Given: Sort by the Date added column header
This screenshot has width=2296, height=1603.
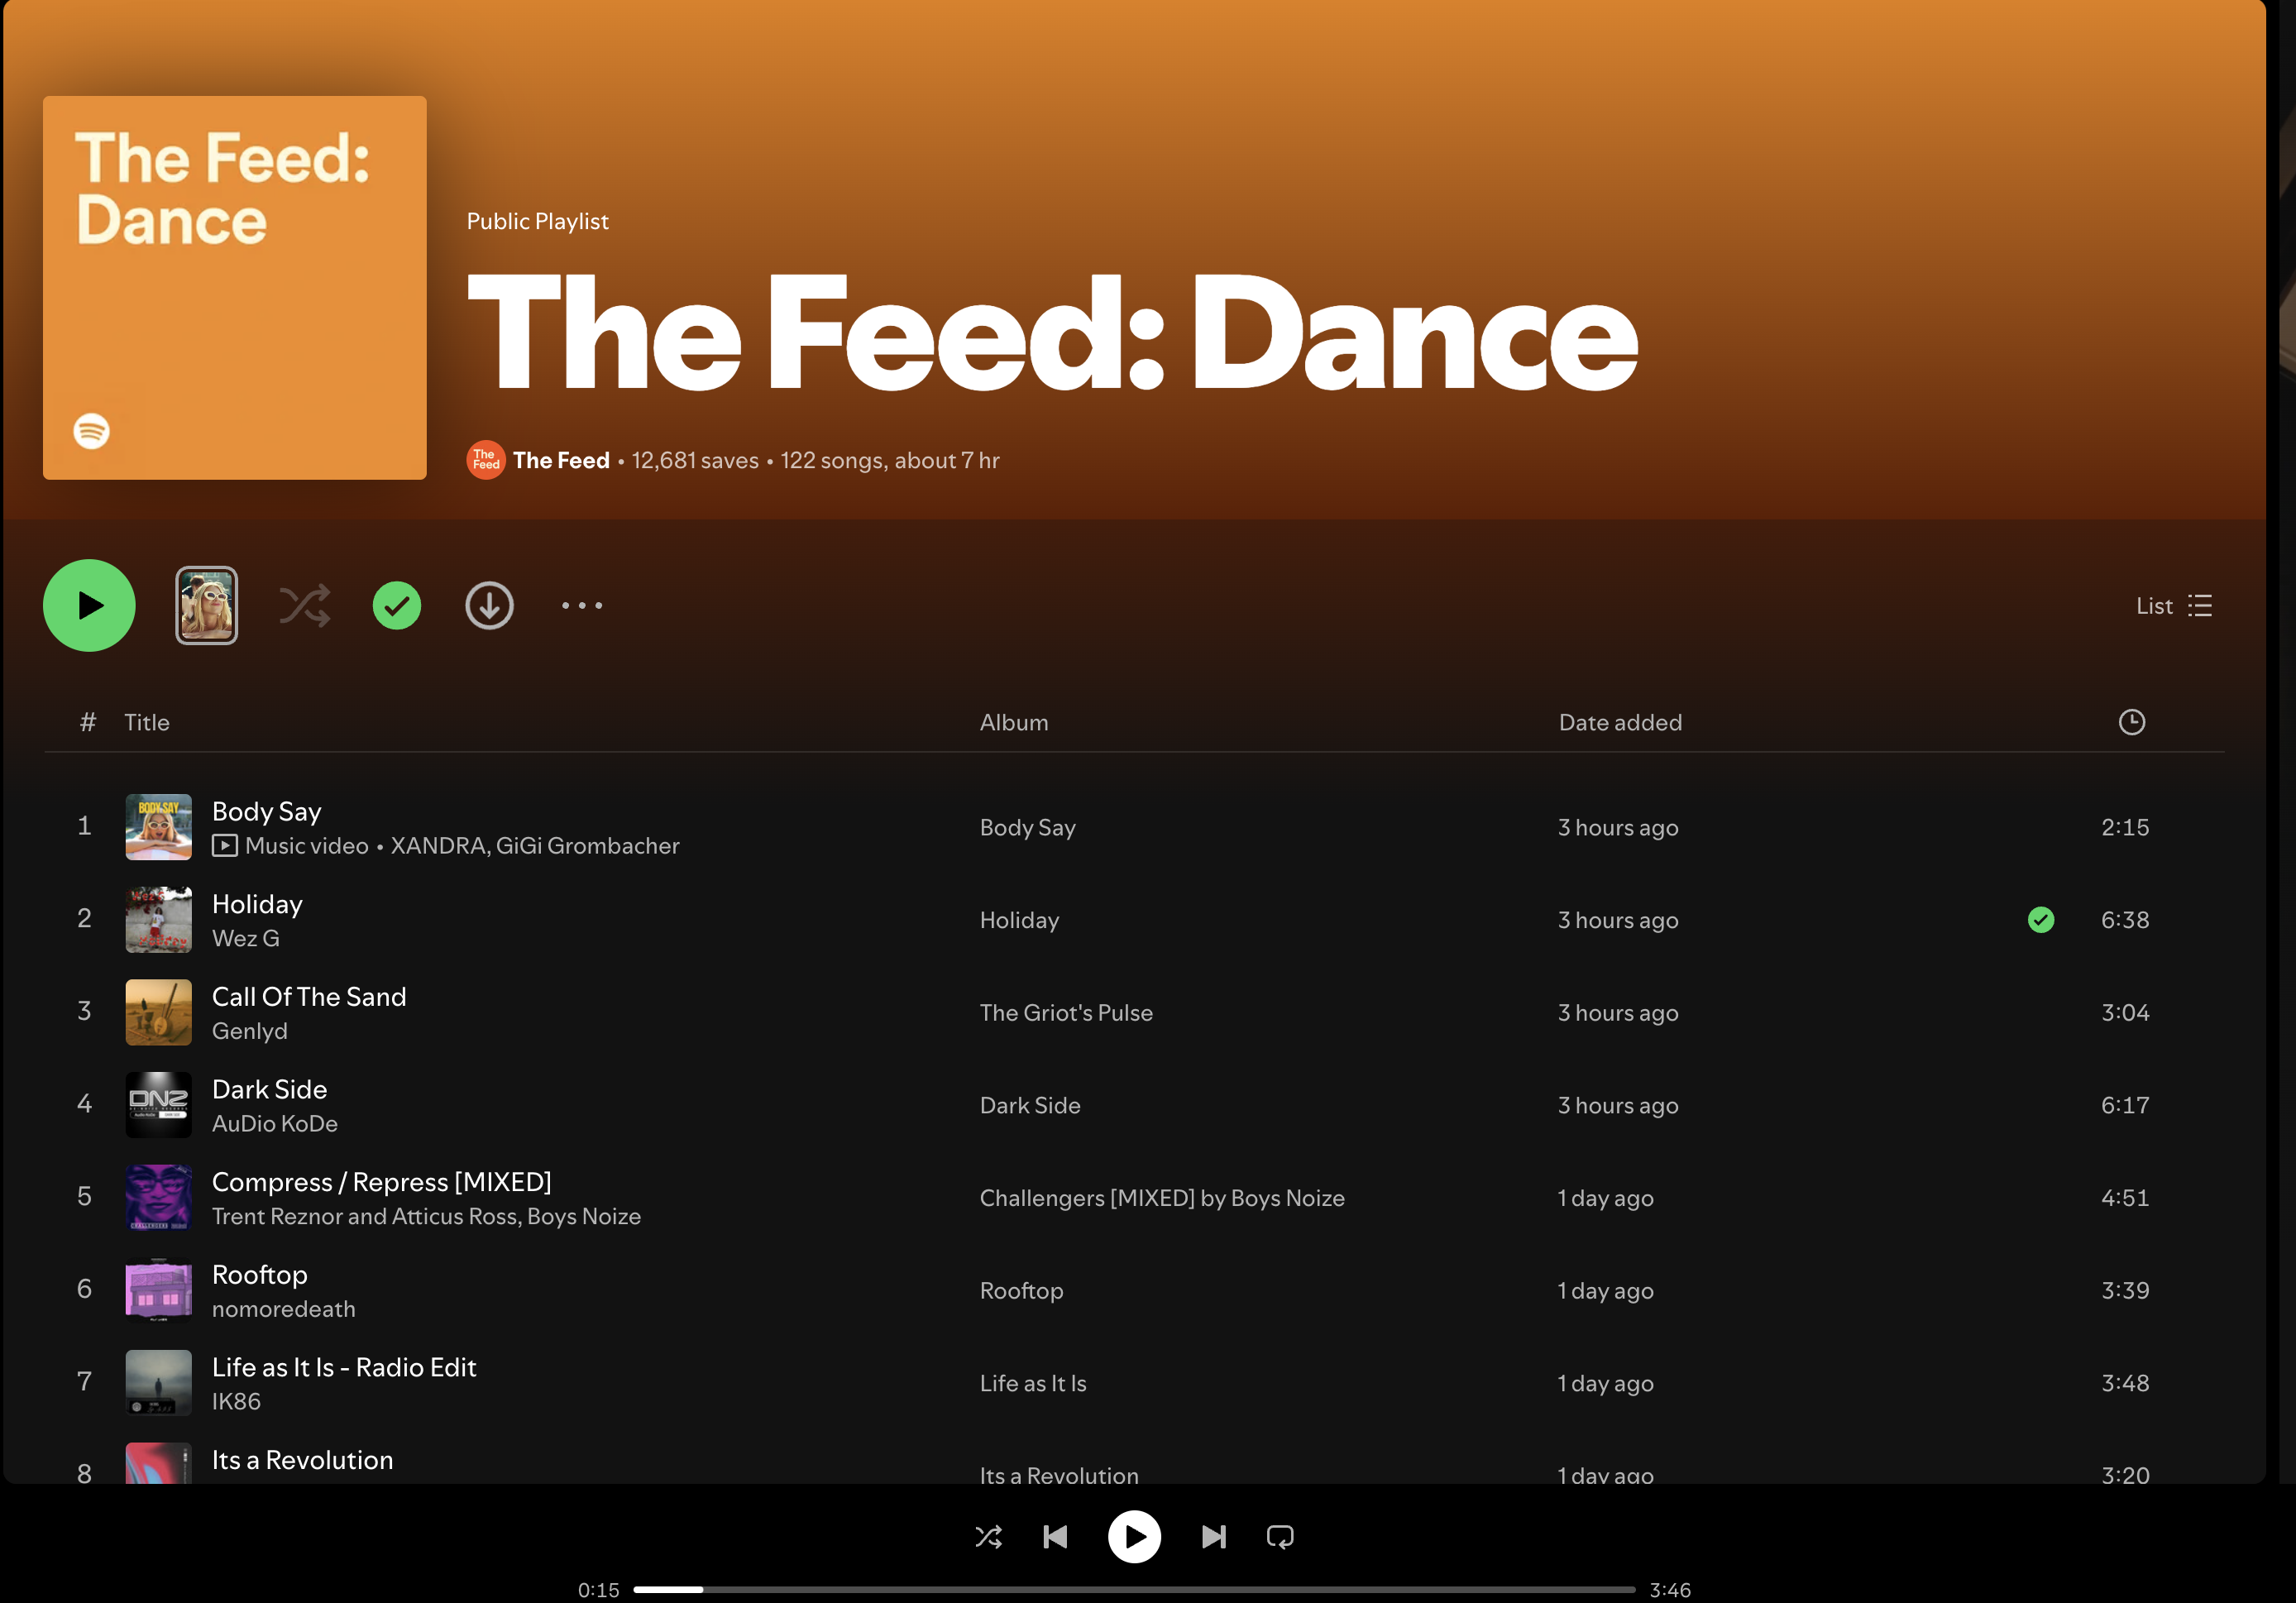Looking at the screenshot, I should [1619, 722].
